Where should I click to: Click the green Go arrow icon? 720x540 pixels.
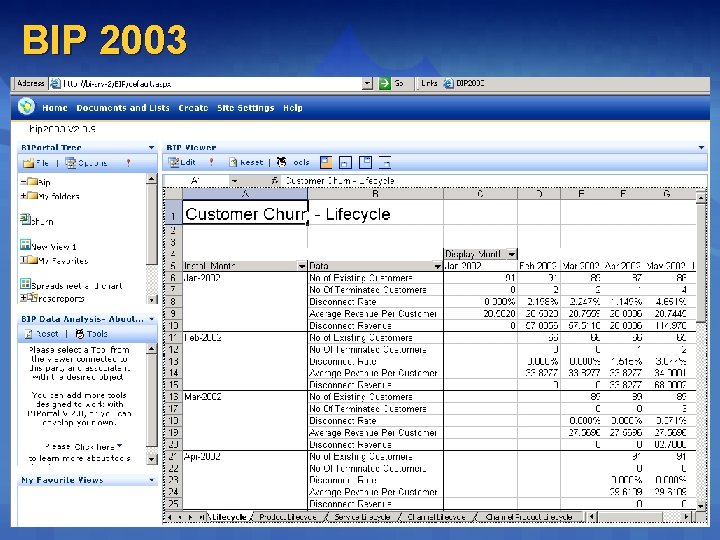pos(384,84)
